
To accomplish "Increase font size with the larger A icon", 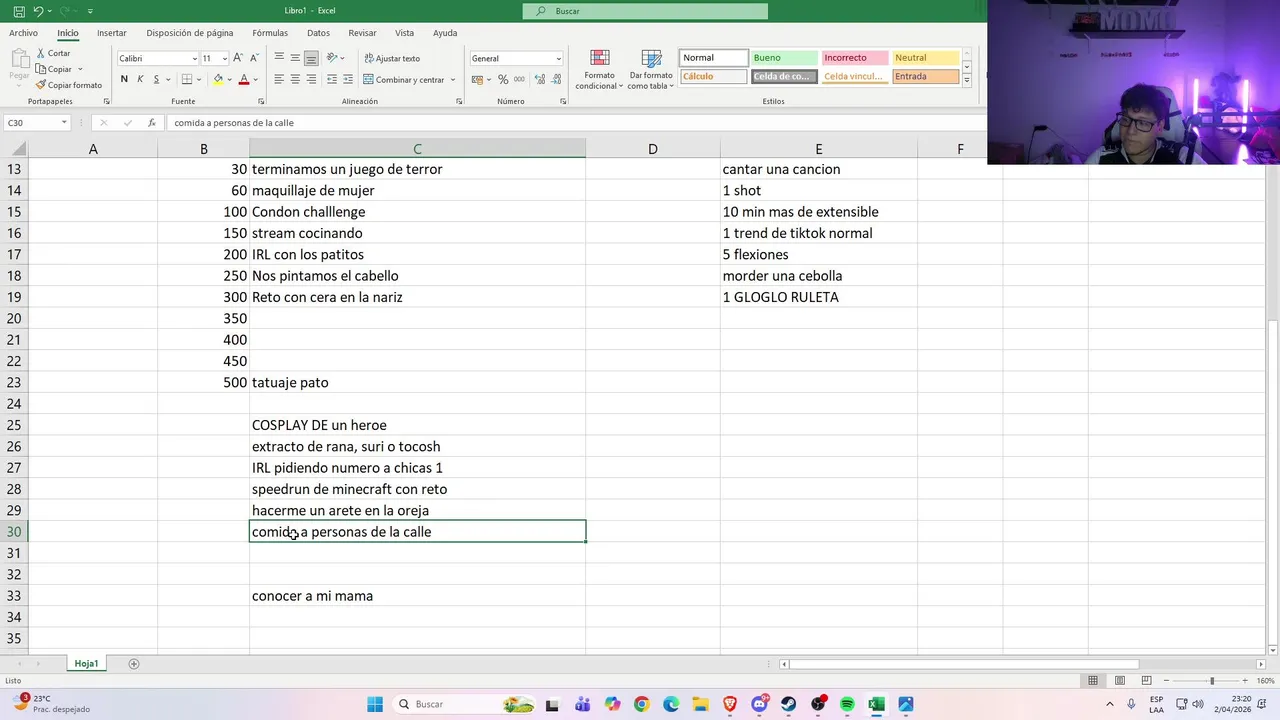I will click(240, 58).
